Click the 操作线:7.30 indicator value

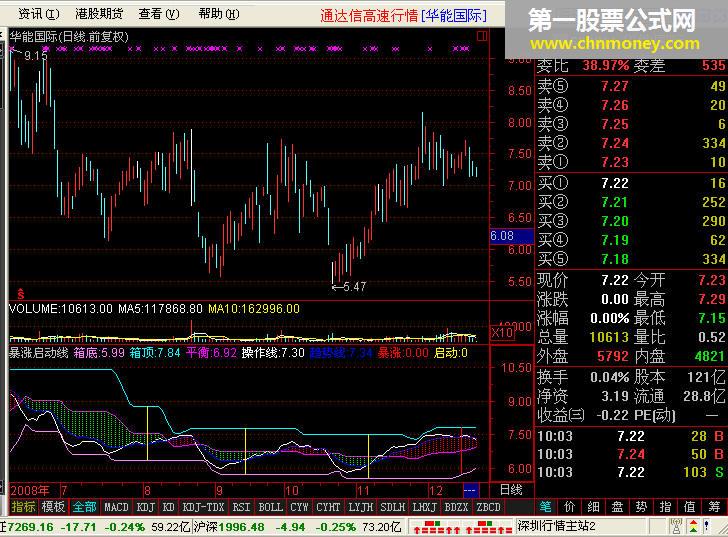click(273, 353)
